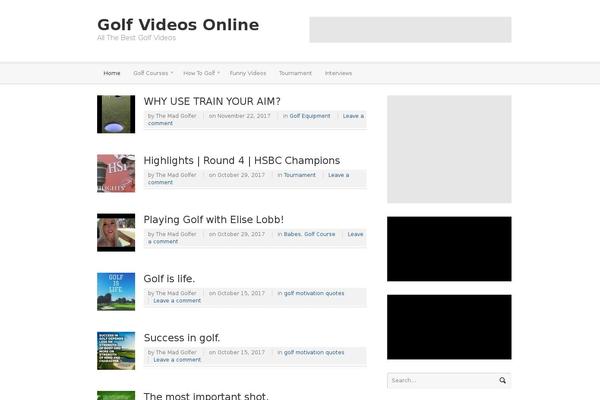
Task: Click the Train Your Aim post thumbnail
Action: (x=116, y=114)
